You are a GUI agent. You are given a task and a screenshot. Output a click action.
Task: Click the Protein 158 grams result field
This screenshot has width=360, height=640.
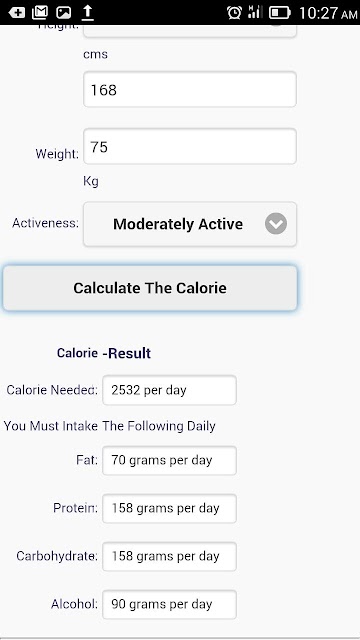pyautogui.click(x=169, y=509)
